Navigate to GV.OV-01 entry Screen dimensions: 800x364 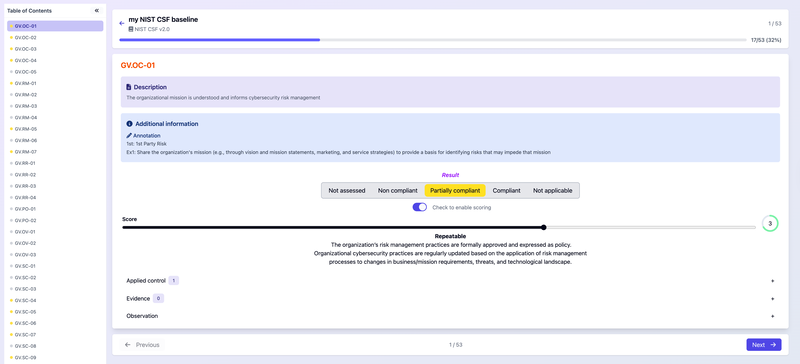pos(26,232)
